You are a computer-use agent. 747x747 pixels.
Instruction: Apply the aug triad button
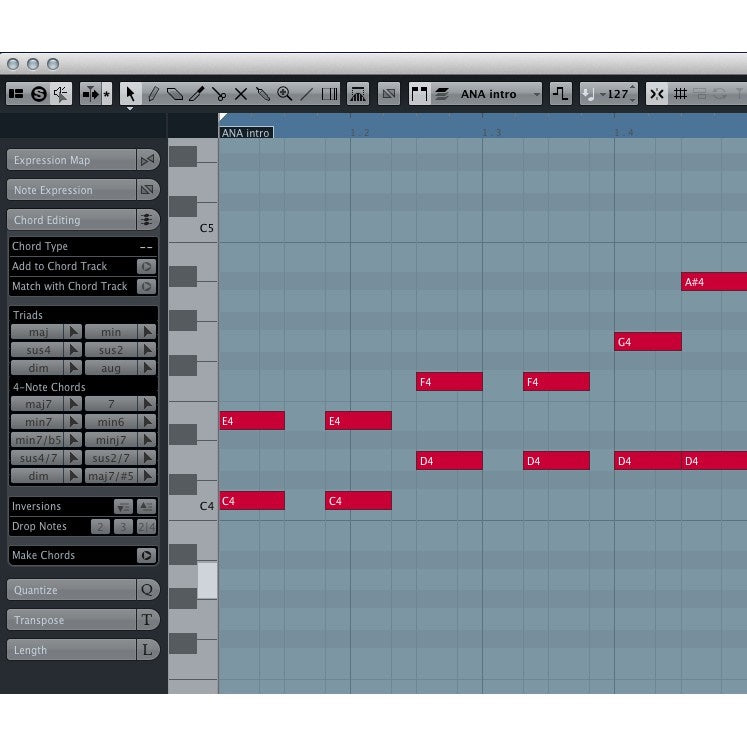111,368
